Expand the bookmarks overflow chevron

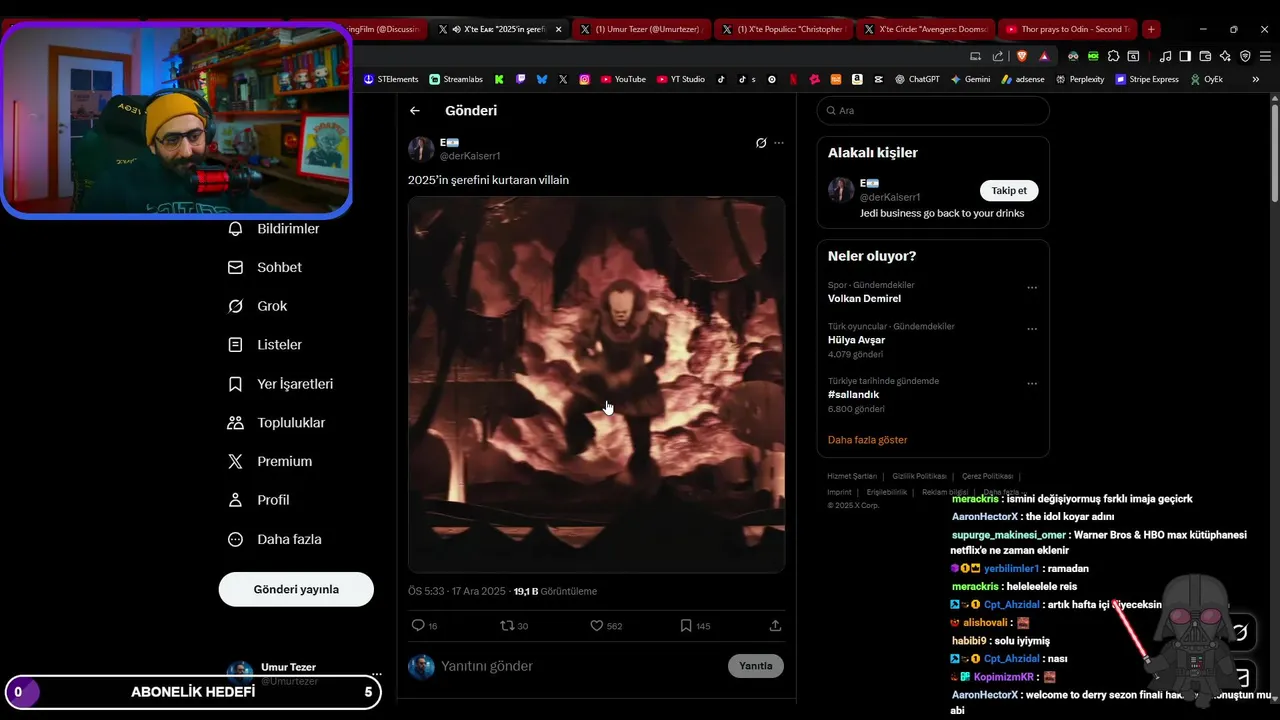pyautogui.click(x=1256, y=79)
